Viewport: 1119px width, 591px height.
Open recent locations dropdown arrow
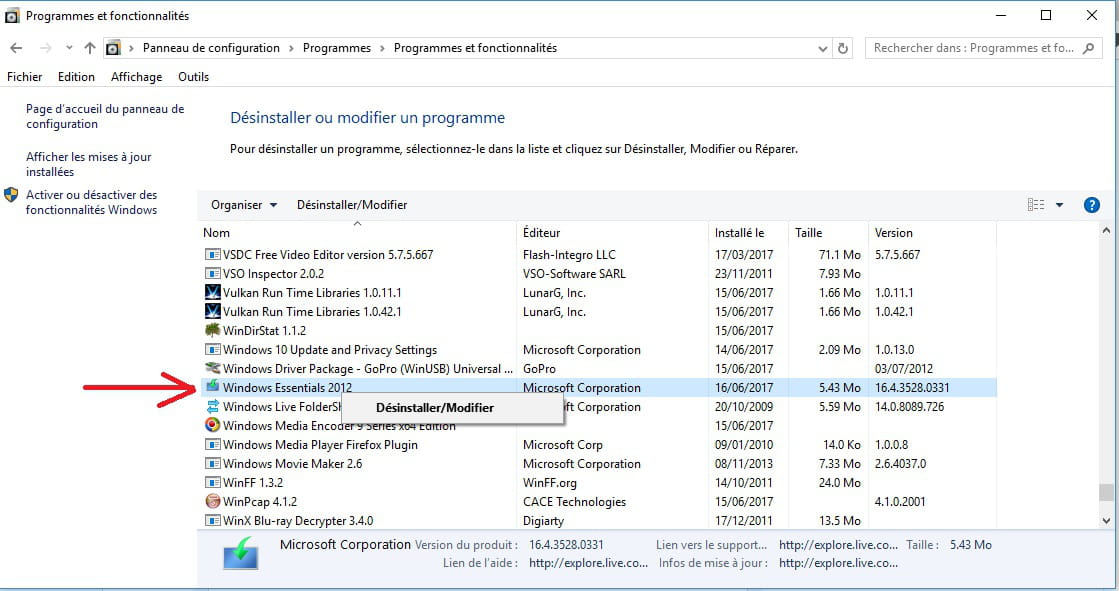tap(69, 48)
